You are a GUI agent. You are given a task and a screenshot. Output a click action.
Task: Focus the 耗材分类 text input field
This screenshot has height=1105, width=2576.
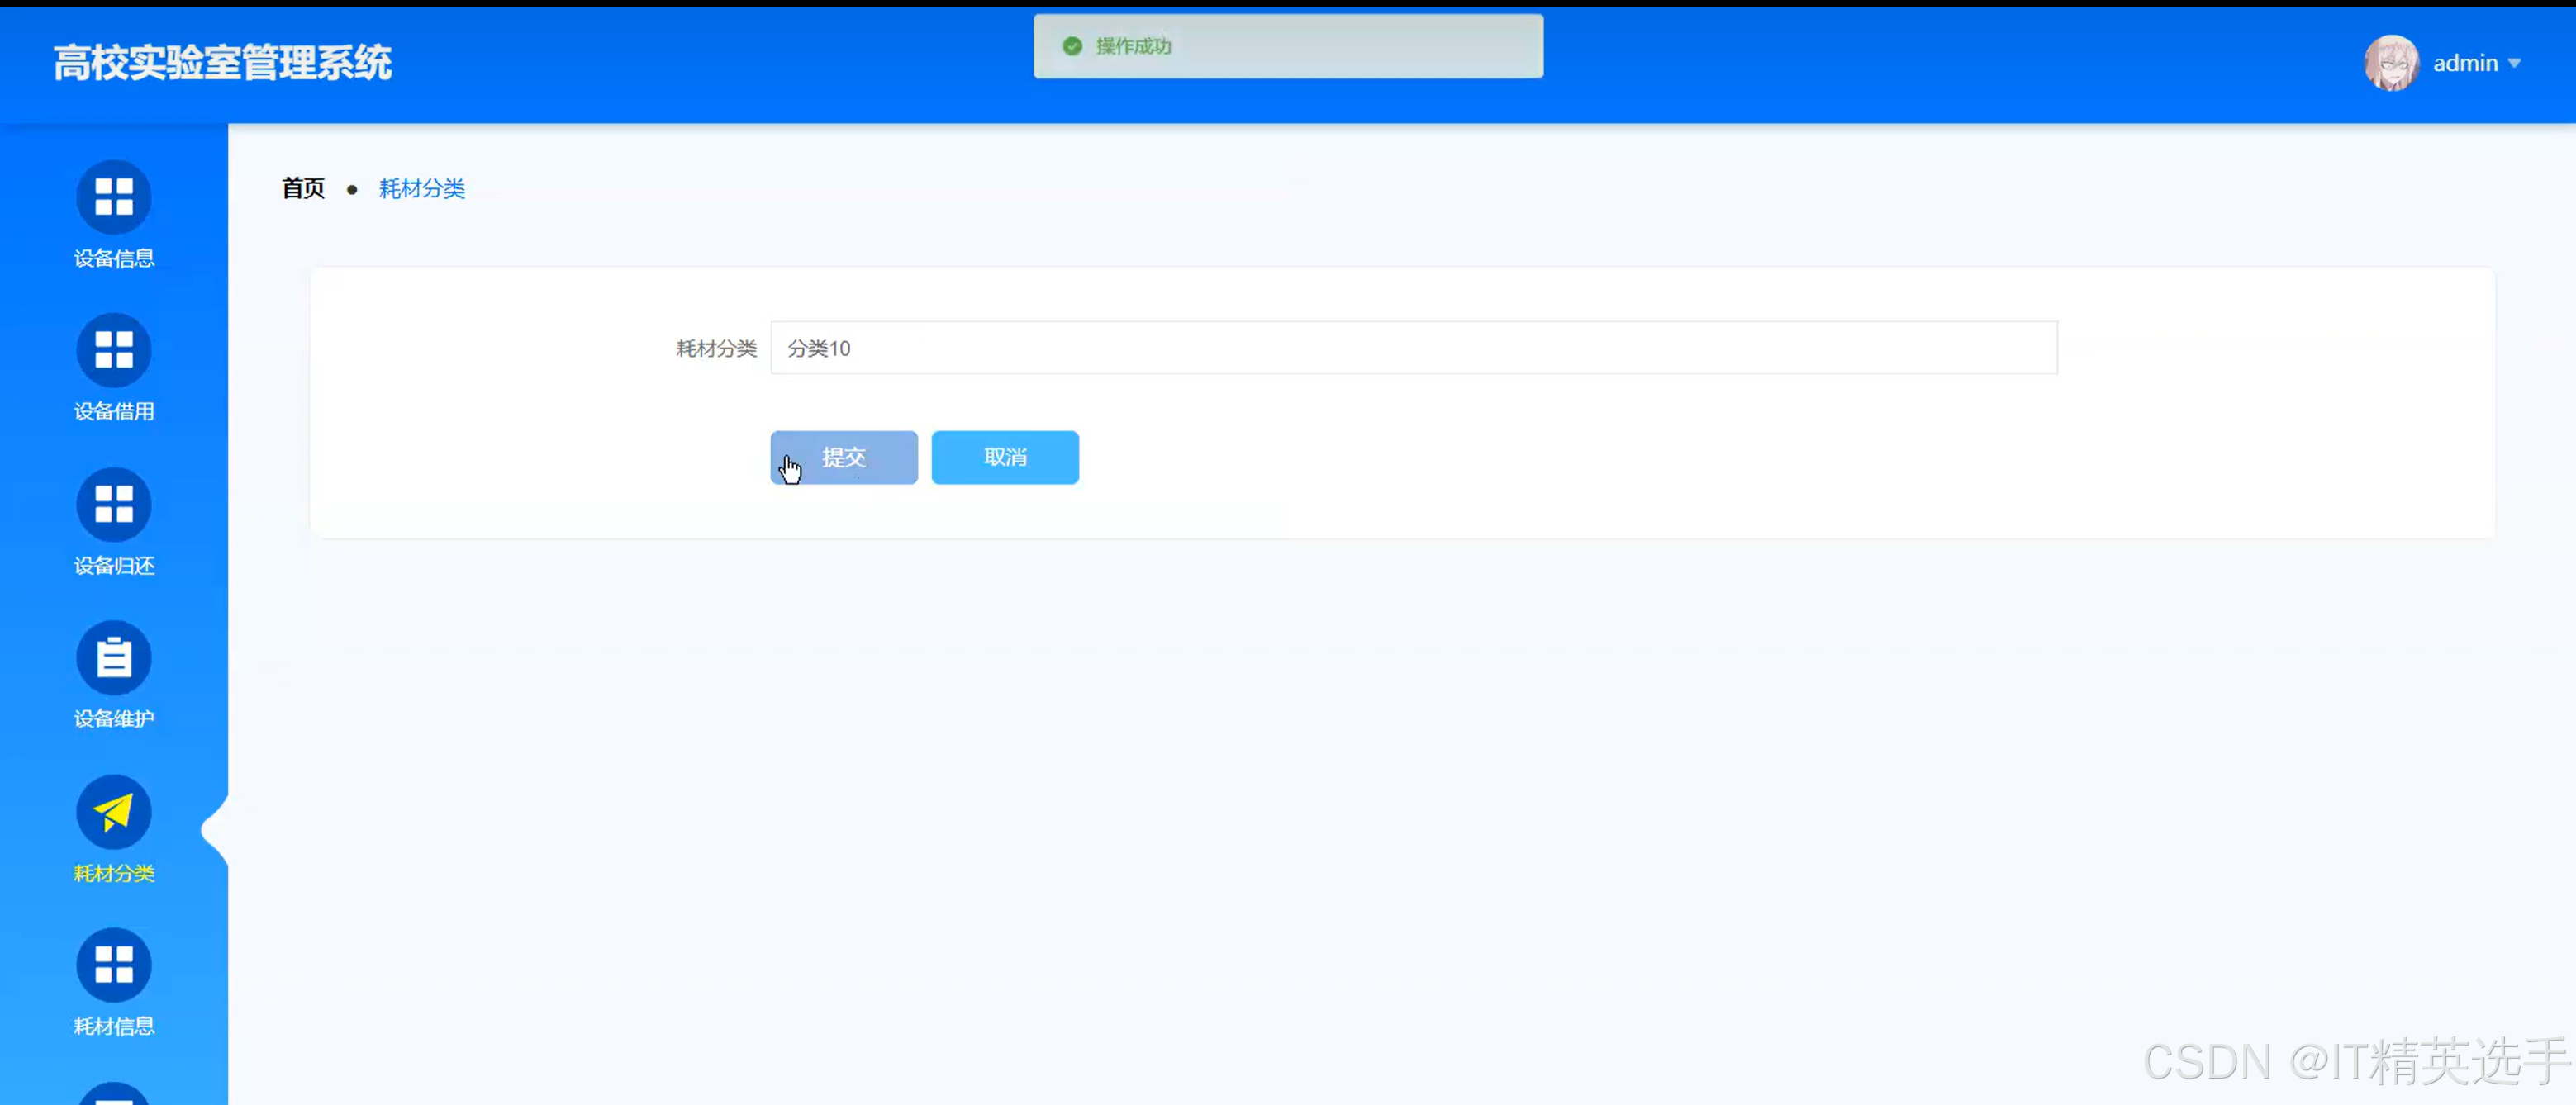(x=1413, y=348)
